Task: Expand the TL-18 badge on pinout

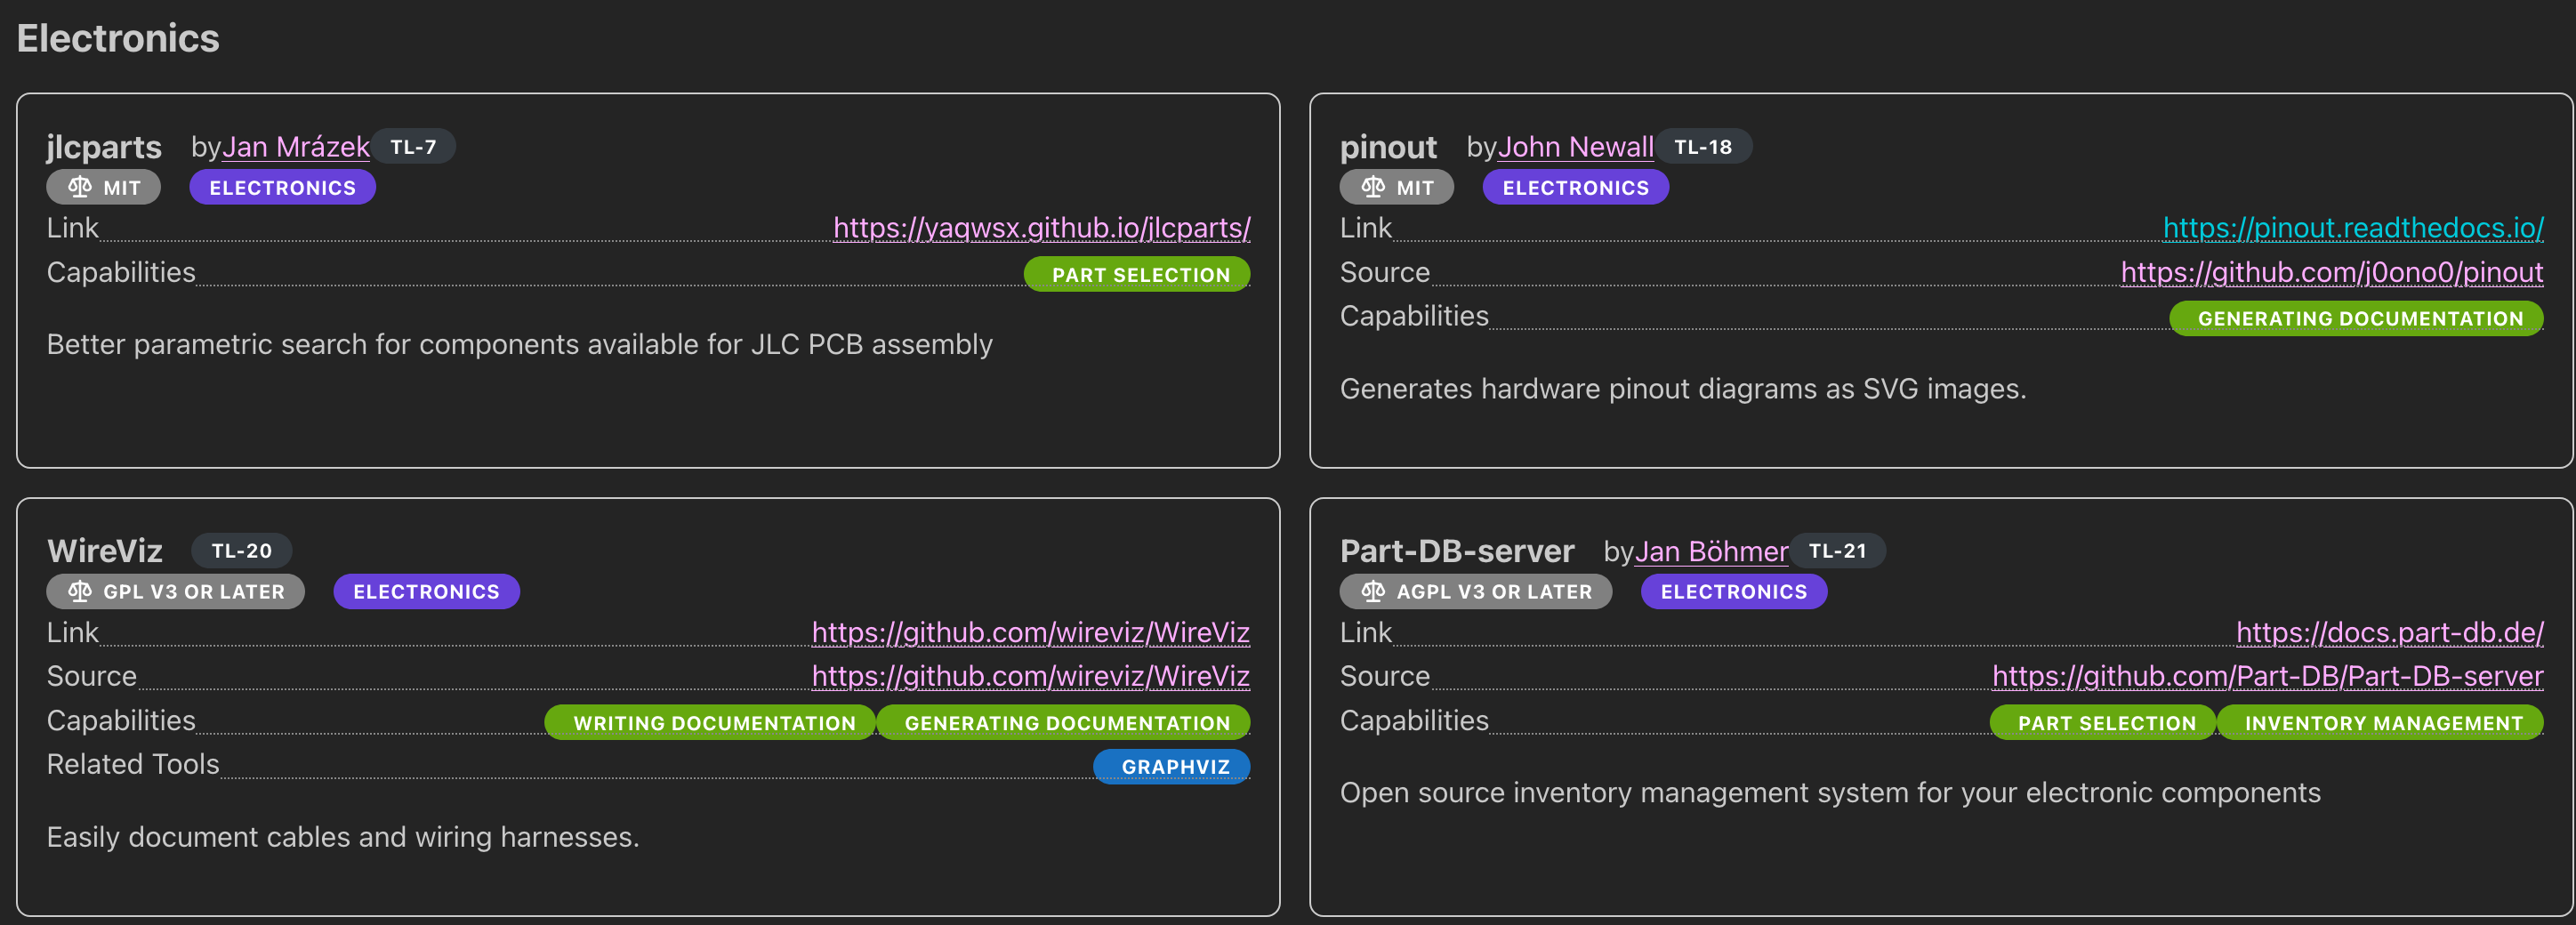Action: pyautogui.click(x=1705, y=146)
